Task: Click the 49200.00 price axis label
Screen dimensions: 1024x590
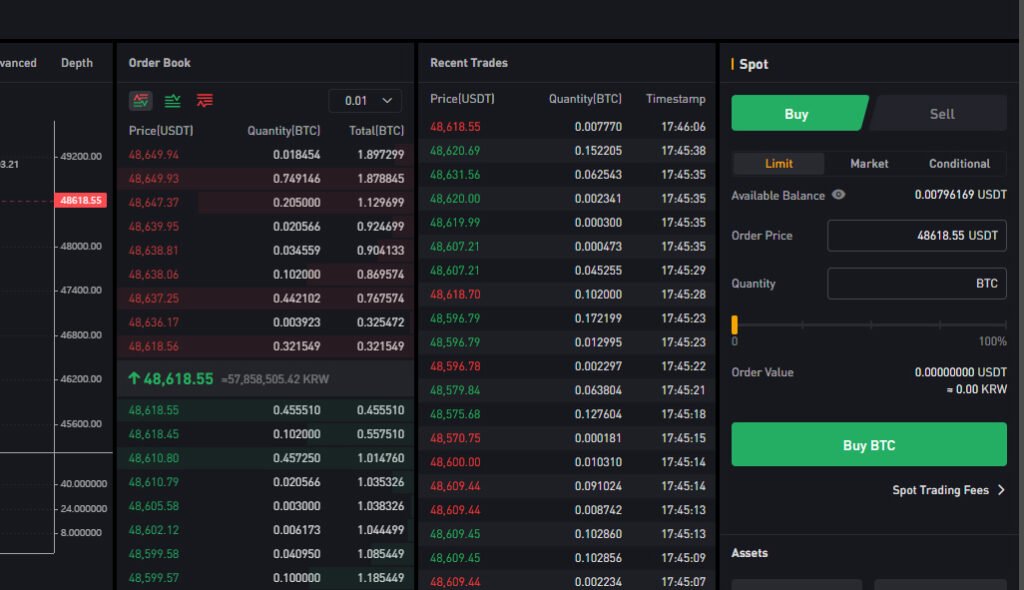Action: [x=81, y=156]
